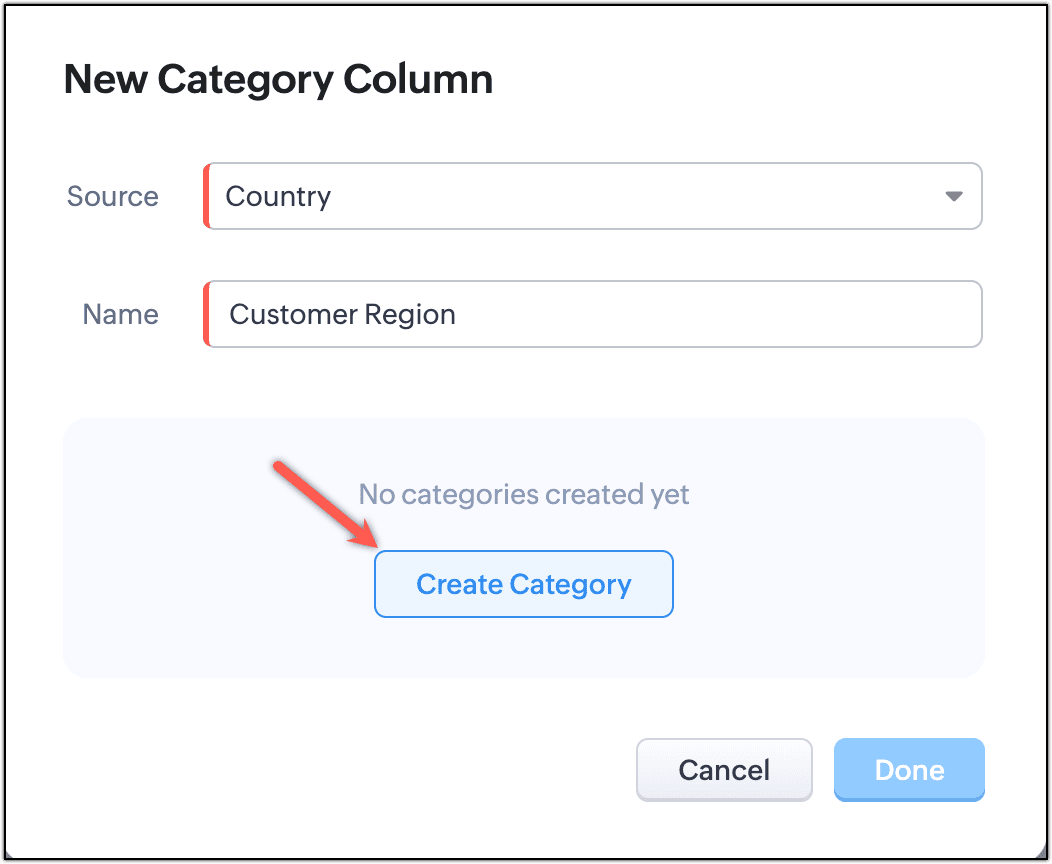Click the 'No categories created yet' message
This screenshot has height=864, width=1052.
pyautogui.click(x=524, y=494)
